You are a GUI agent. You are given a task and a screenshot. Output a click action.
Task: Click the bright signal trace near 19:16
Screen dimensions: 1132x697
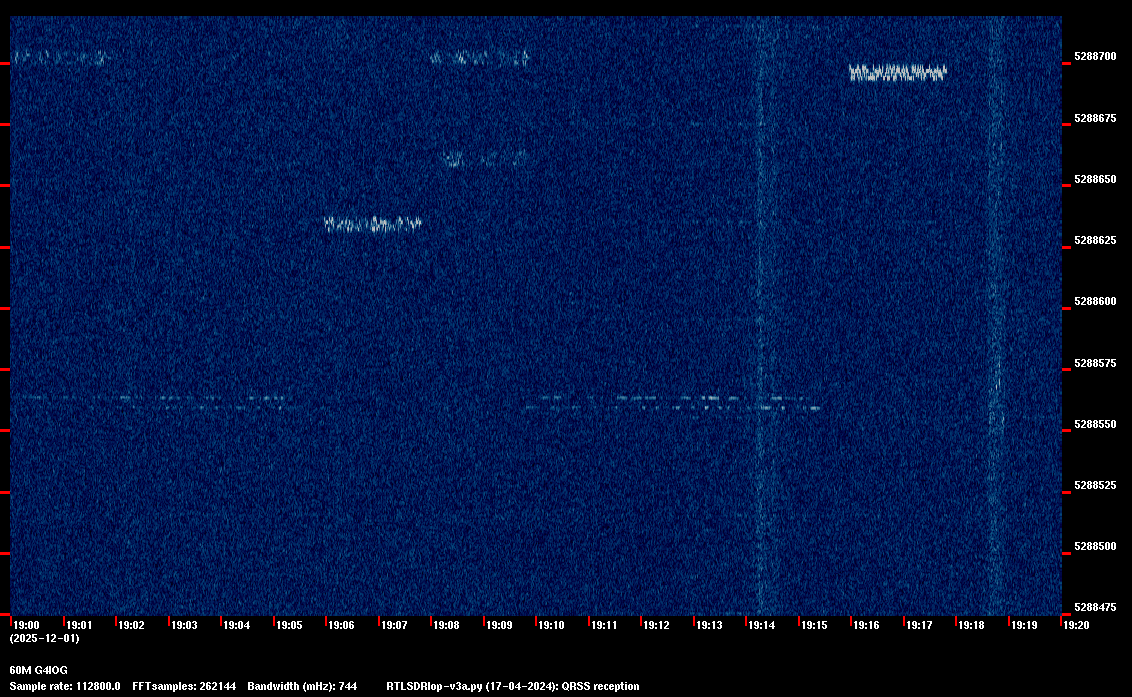[x=897, y=72]
